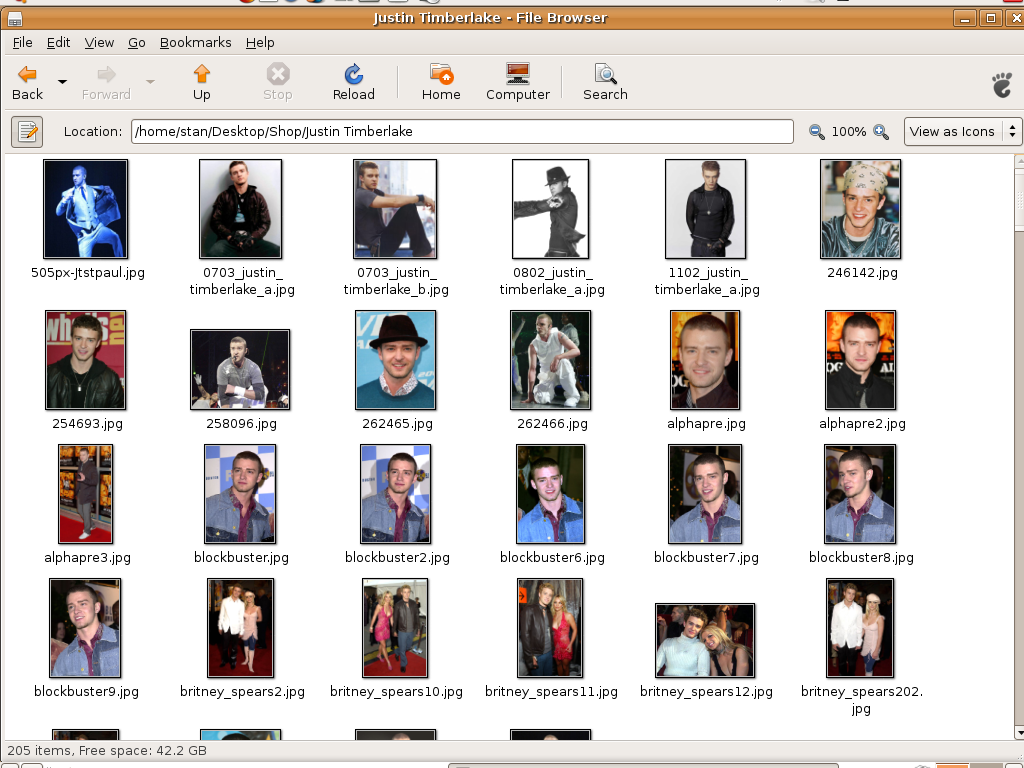The height and width of the screenshot is (768, 1024).
Task: Reload the current folder
Action: 353,82
